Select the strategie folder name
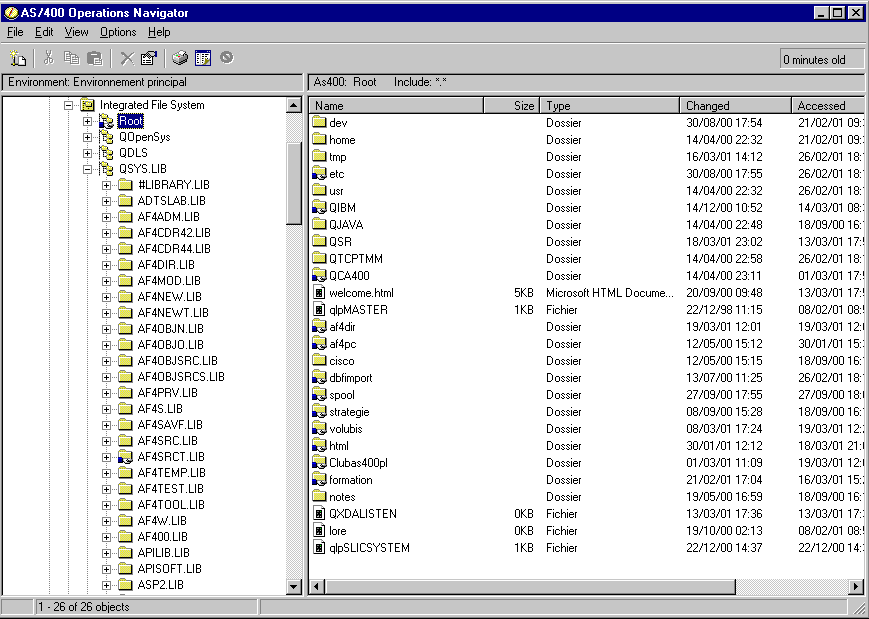The image size is (869, 619). pyautogui.click(x=349, y=412)
